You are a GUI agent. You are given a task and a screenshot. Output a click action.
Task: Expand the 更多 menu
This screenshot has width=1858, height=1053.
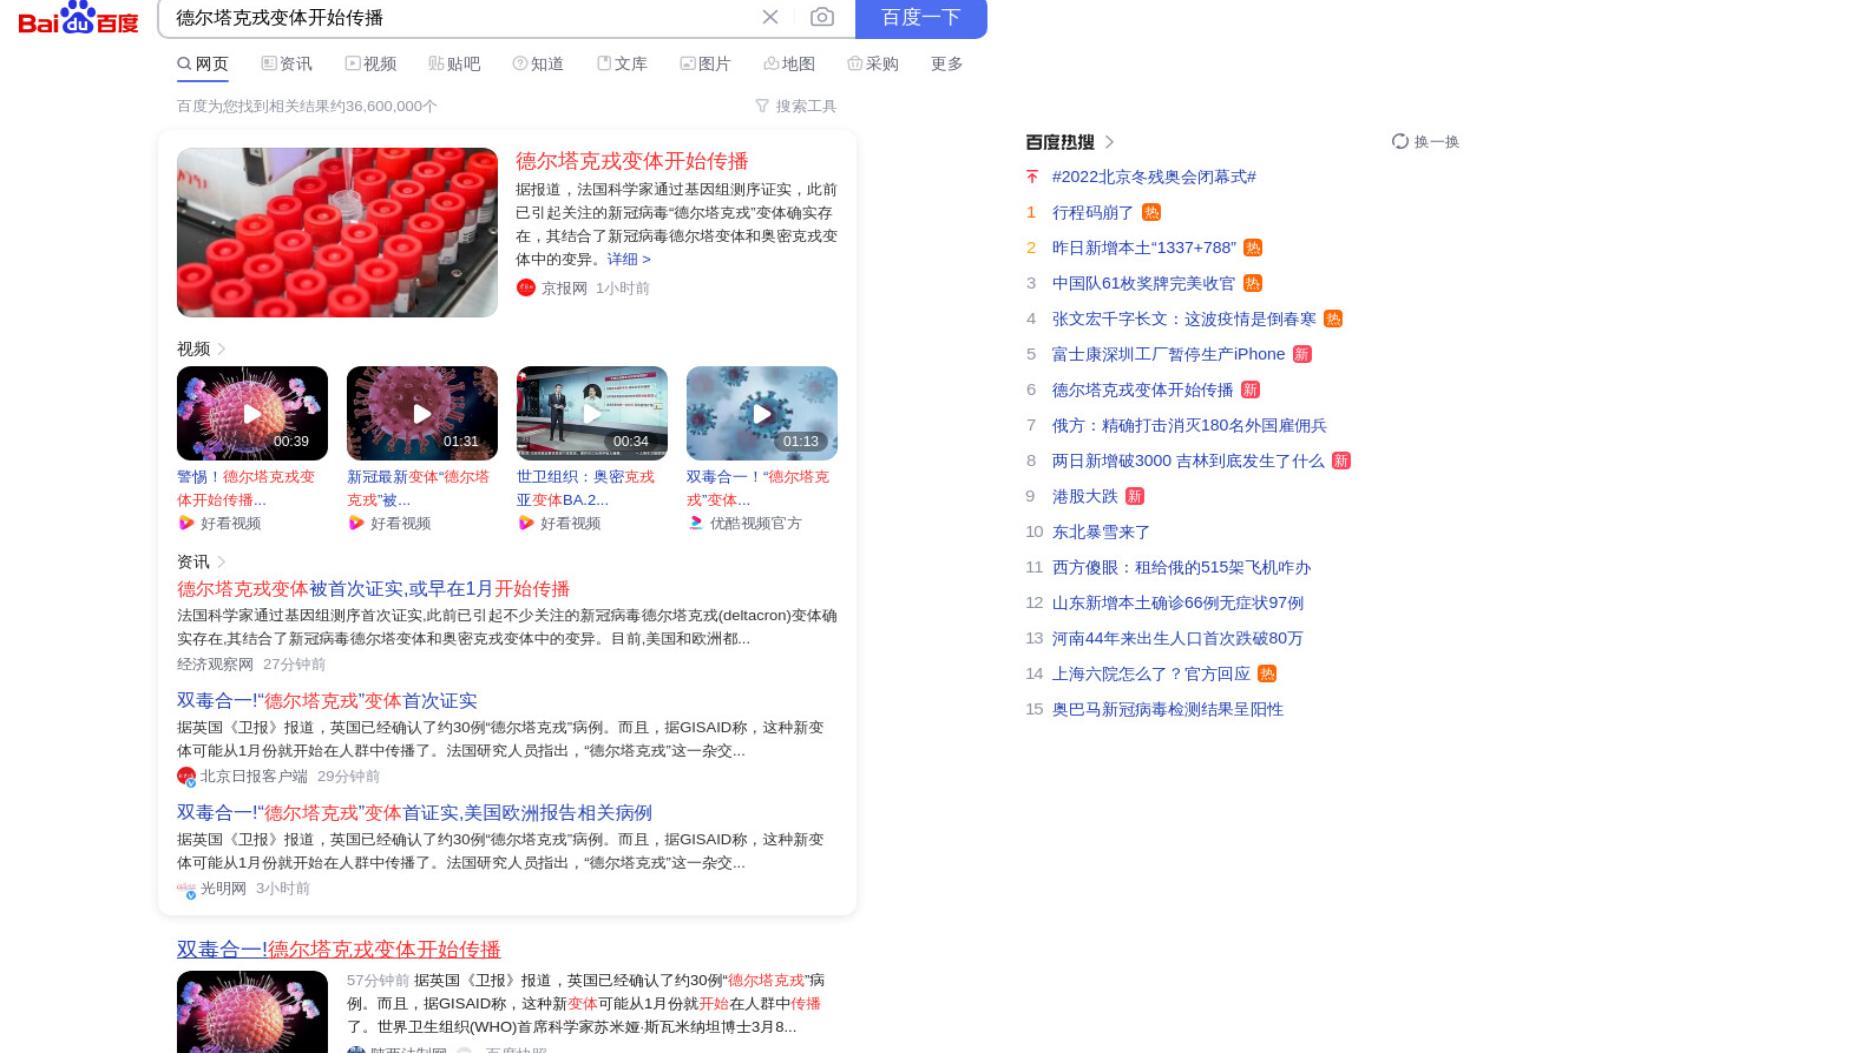tap(947, 64)
